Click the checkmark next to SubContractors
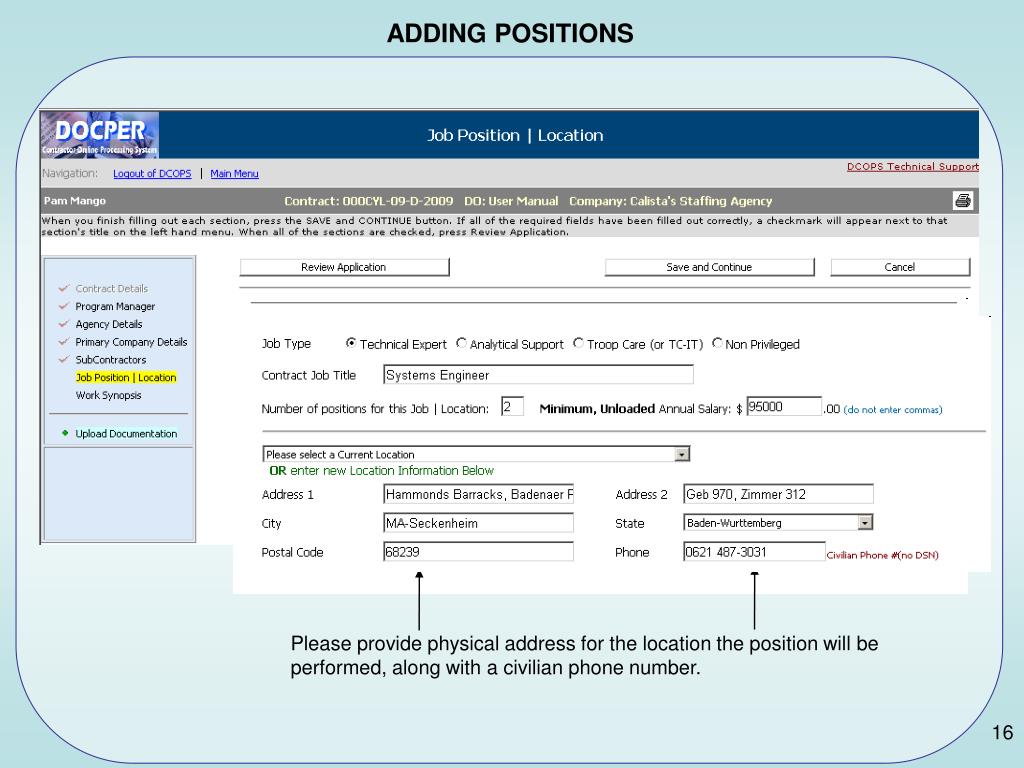Screen dimensions: 1024x768 coord(63,359)
